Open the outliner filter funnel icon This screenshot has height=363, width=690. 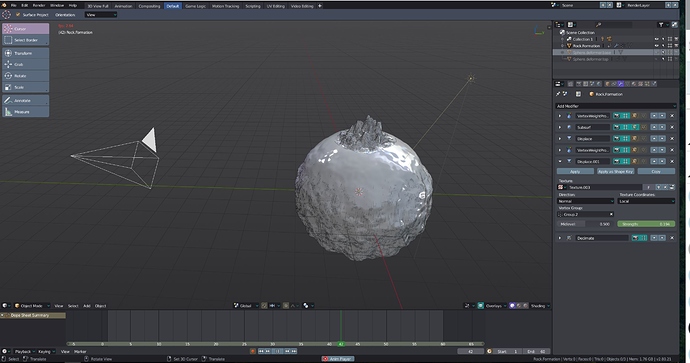coord(661,25)
